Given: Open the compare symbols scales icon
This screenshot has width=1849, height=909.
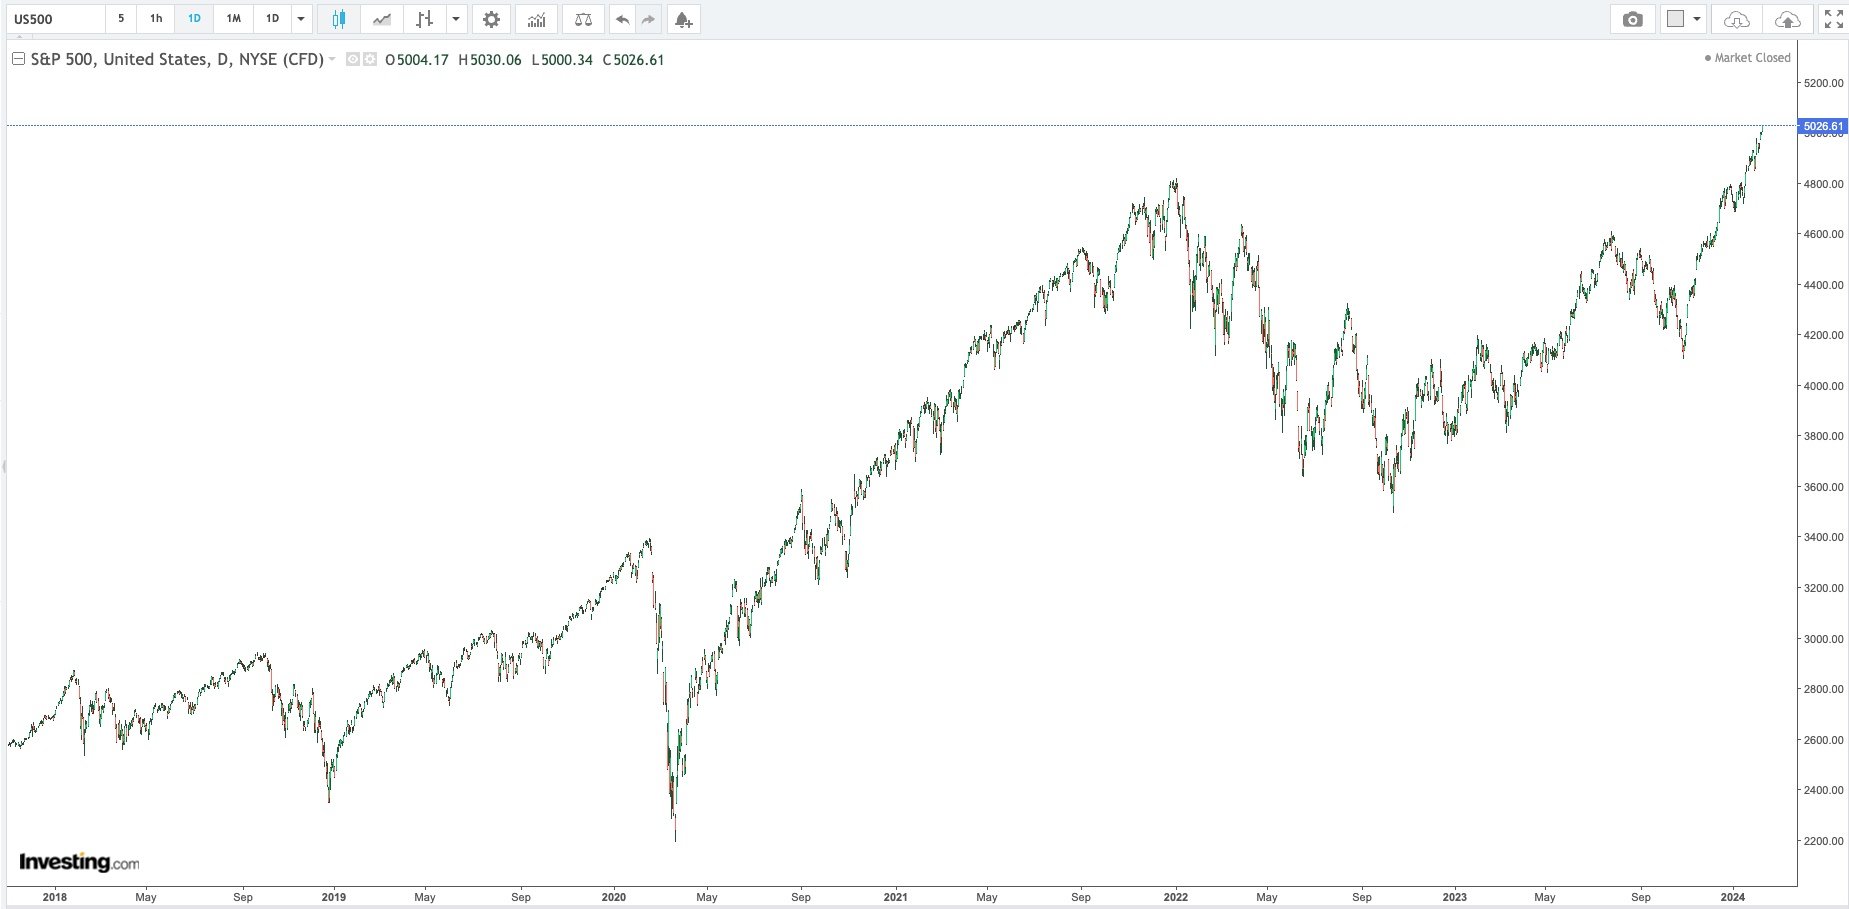Looking at the screenshot, I should [584, 19].
